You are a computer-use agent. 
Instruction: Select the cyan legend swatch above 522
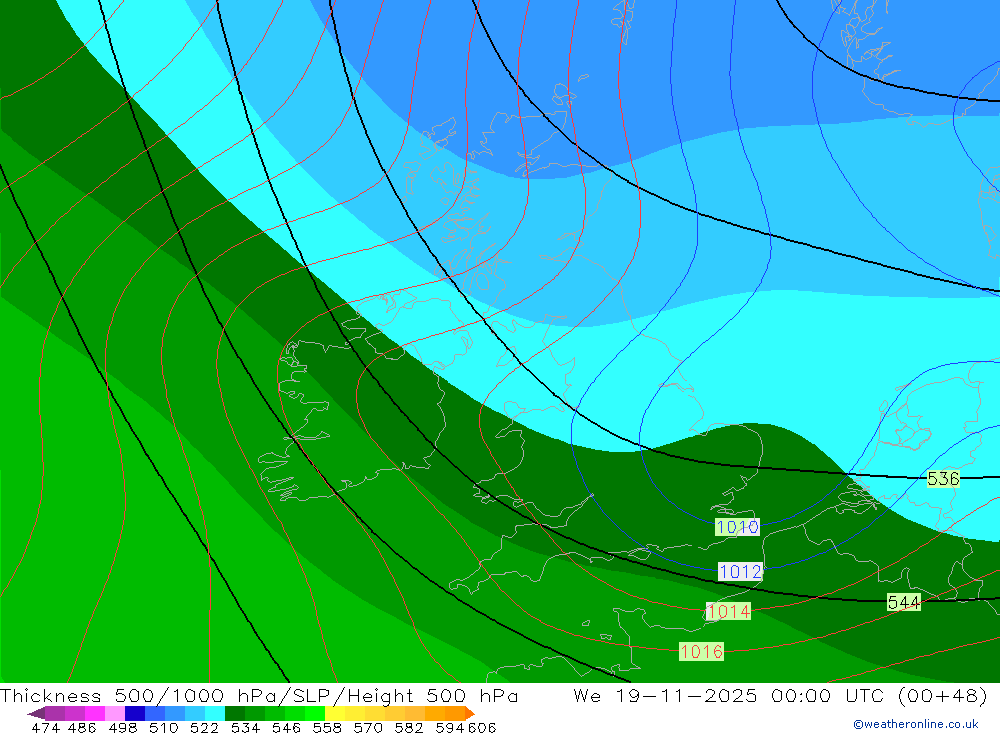coord(215,713)
